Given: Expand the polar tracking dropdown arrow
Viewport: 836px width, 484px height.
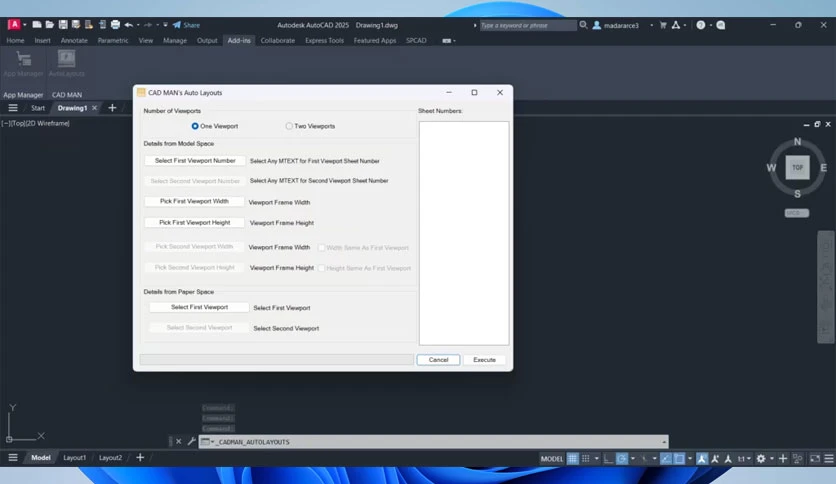Looking at the screenshot, I should coord(633,458).
